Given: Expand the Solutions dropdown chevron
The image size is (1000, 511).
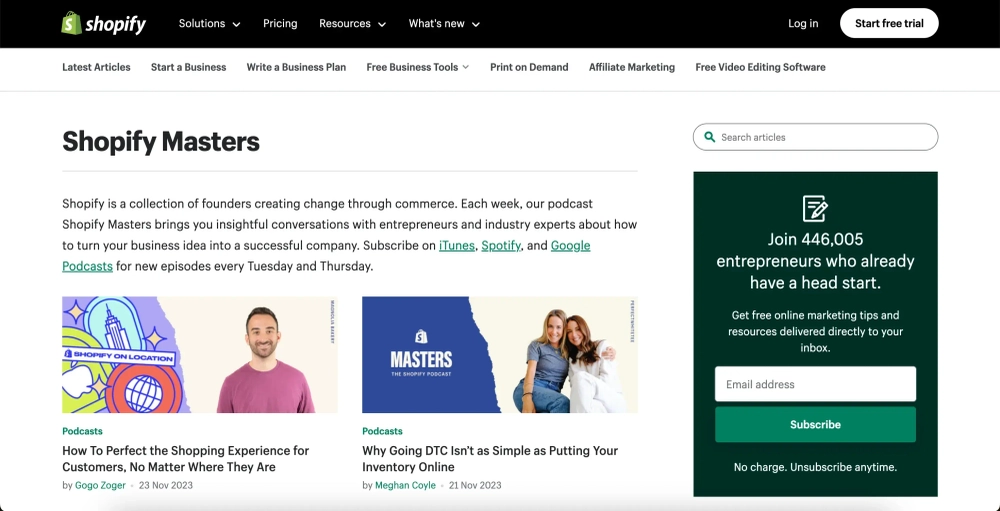Looking at the screenshot, I should click(236, 24).
